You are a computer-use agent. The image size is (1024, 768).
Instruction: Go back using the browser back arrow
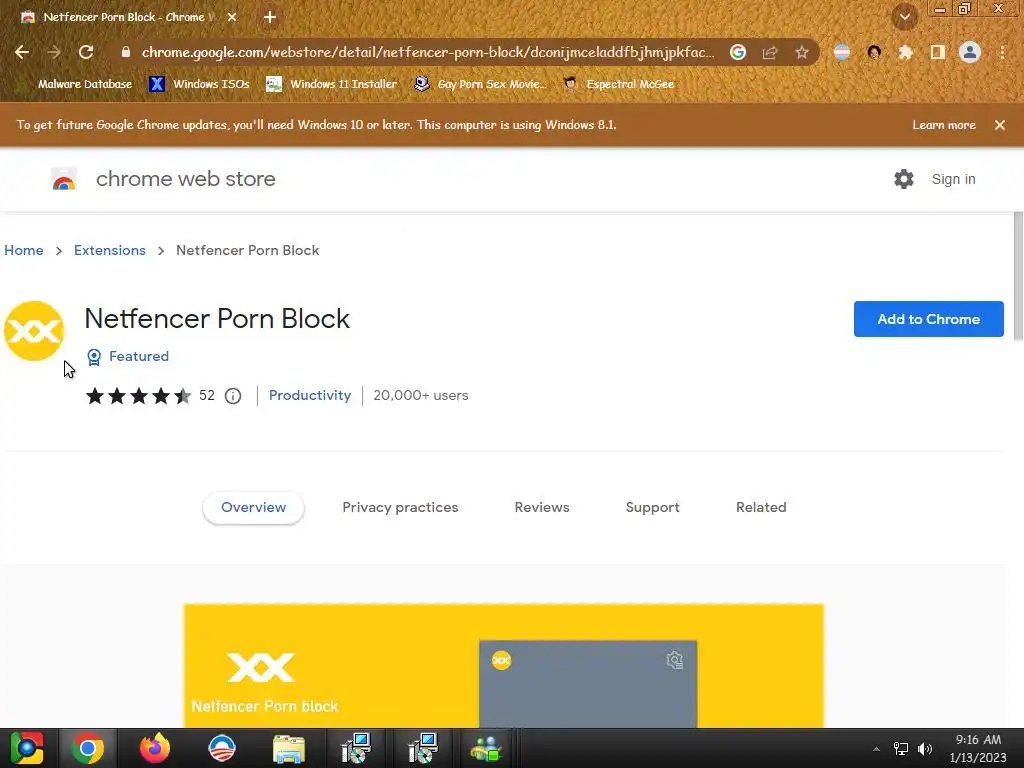point(22,52)
